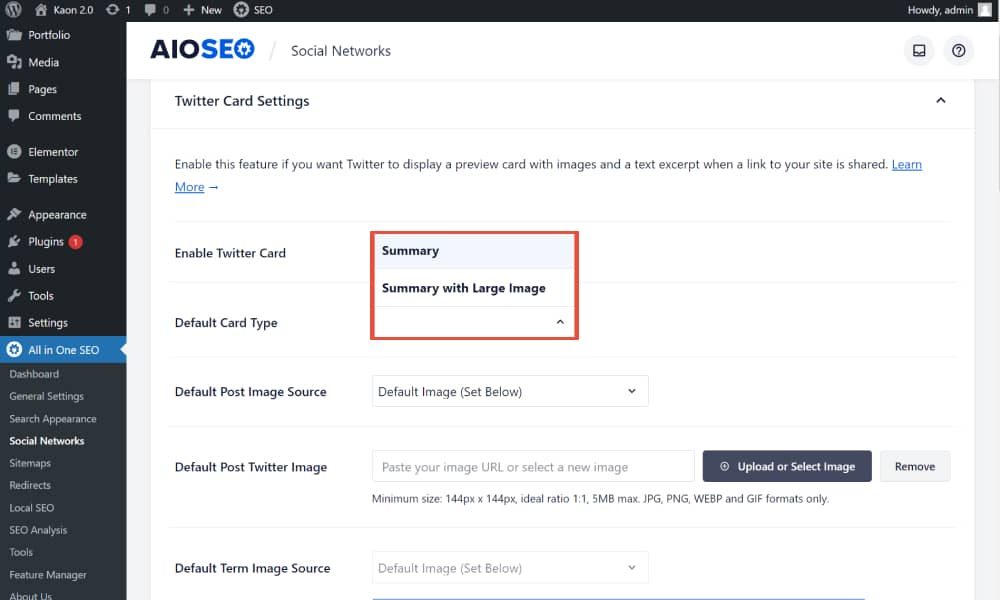Open the AIOSEO notifications inbox icon
Image resolution: width=1000 pixels, height=600 pixels.
(919, 51)
